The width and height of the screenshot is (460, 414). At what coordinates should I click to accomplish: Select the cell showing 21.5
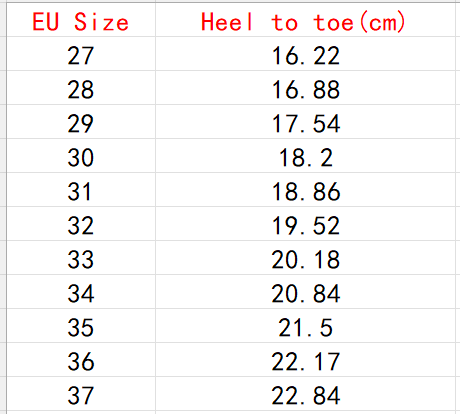click(x=305, y=326)
